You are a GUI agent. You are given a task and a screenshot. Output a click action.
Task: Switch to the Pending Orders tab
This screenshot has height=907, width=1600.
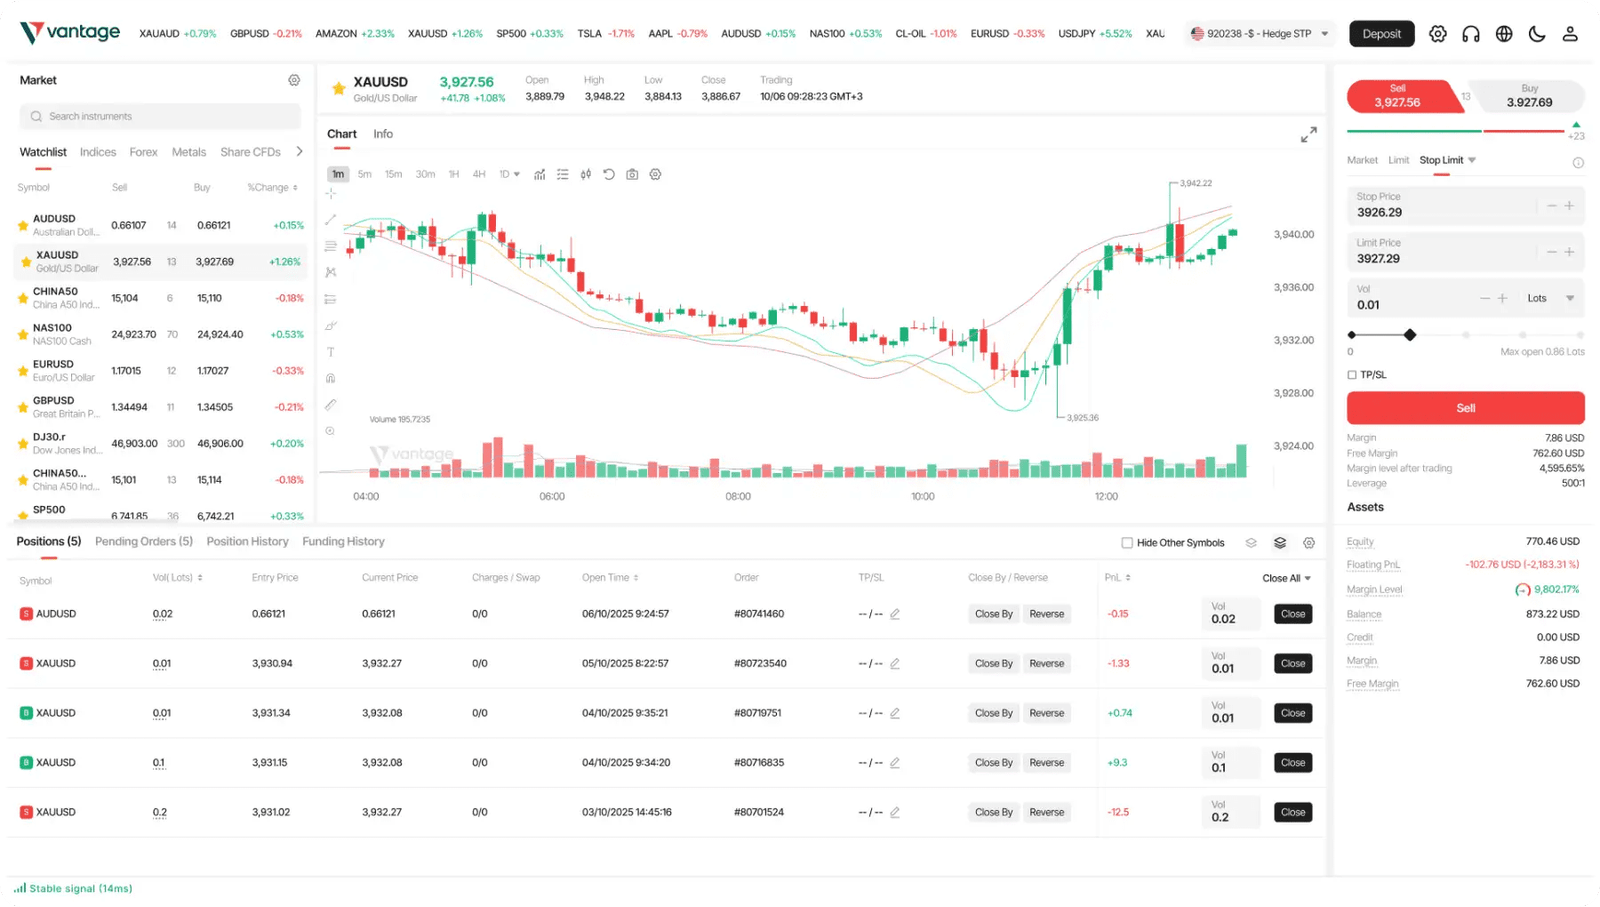click(143, 541)
